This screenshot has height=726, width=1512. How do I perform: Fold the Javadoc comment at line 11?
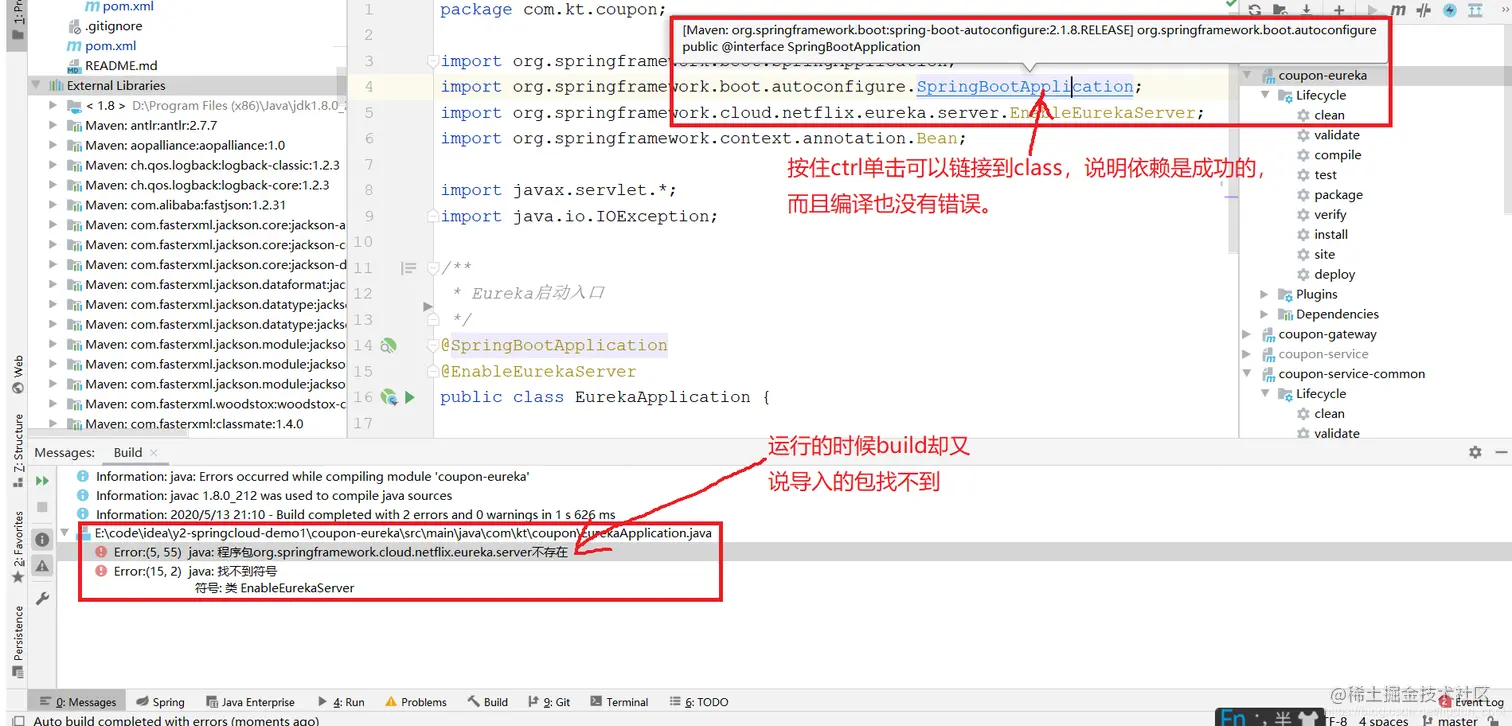pos(433,268)
